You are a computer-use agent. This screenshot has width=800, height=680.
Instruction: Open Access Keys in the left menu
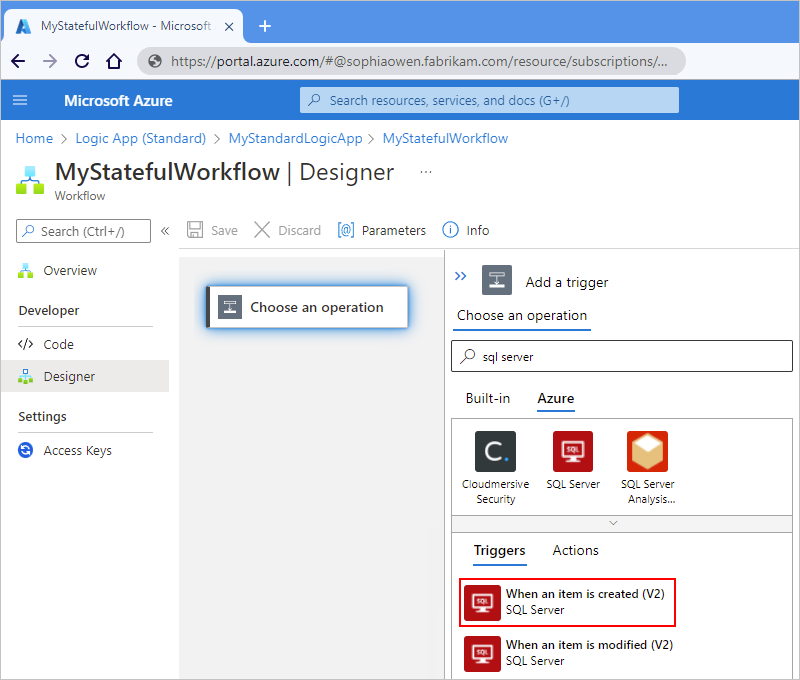[x=77, y=450]
